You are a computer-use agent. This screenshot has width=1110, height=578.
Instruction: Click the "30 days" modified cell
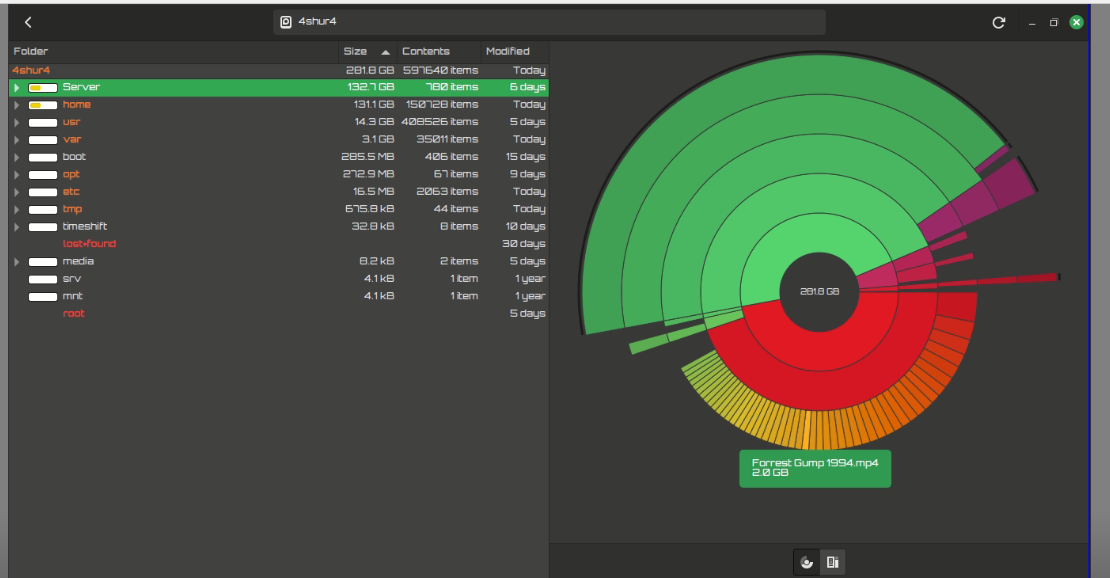[x=524, y=244]
